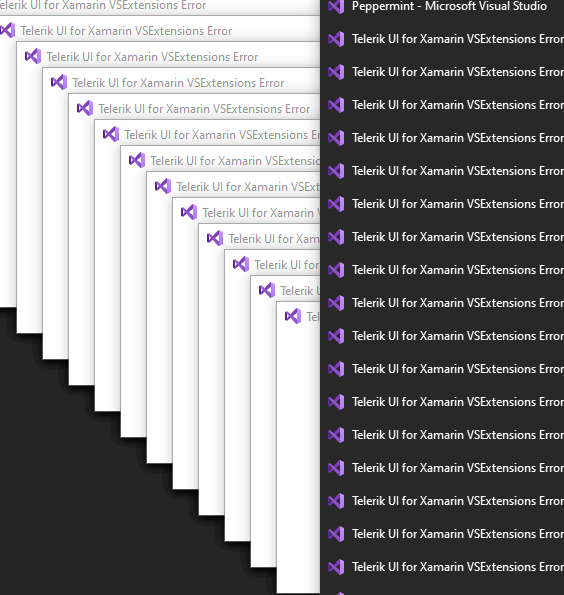Click VS icon of dialog titled 'Telerik UI for Xam'
Viewport: 564px width, 595px height.
(215, 238)
